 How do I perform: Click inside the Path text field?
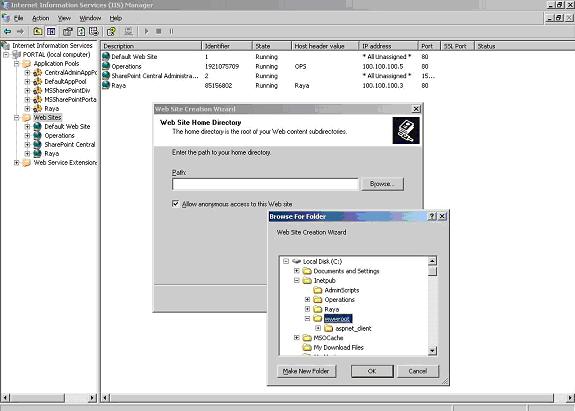coord(265,184)
